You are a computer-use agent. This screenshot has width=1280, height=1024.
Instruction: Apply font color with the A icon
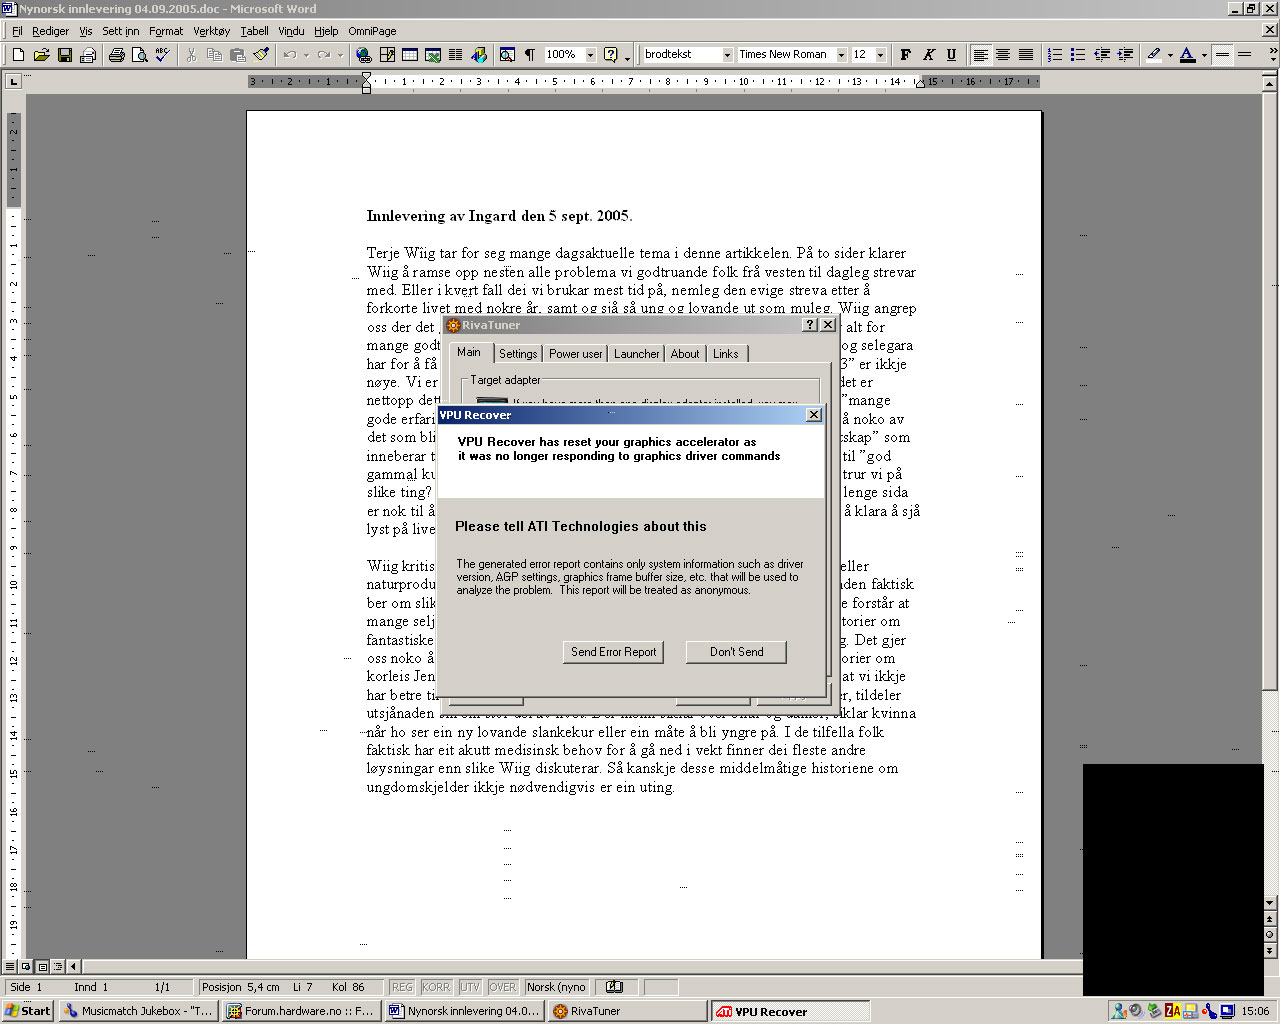tap(1187, 55)
